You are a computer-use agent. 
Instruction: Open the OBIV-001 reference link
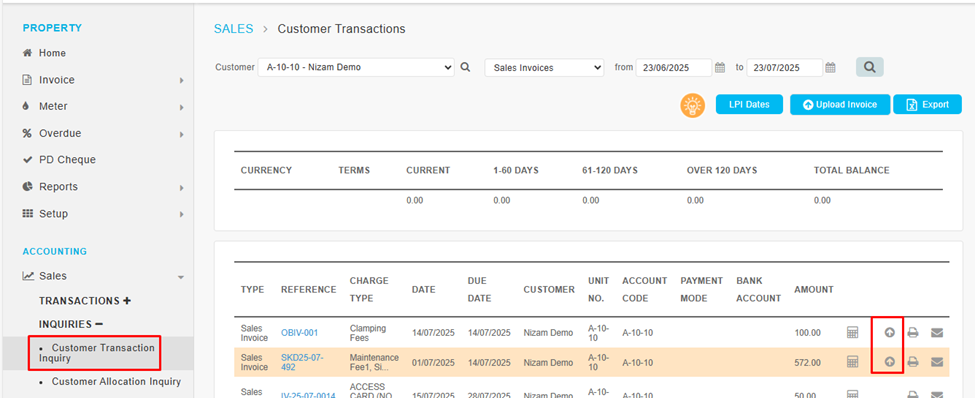tap(300, 333)
